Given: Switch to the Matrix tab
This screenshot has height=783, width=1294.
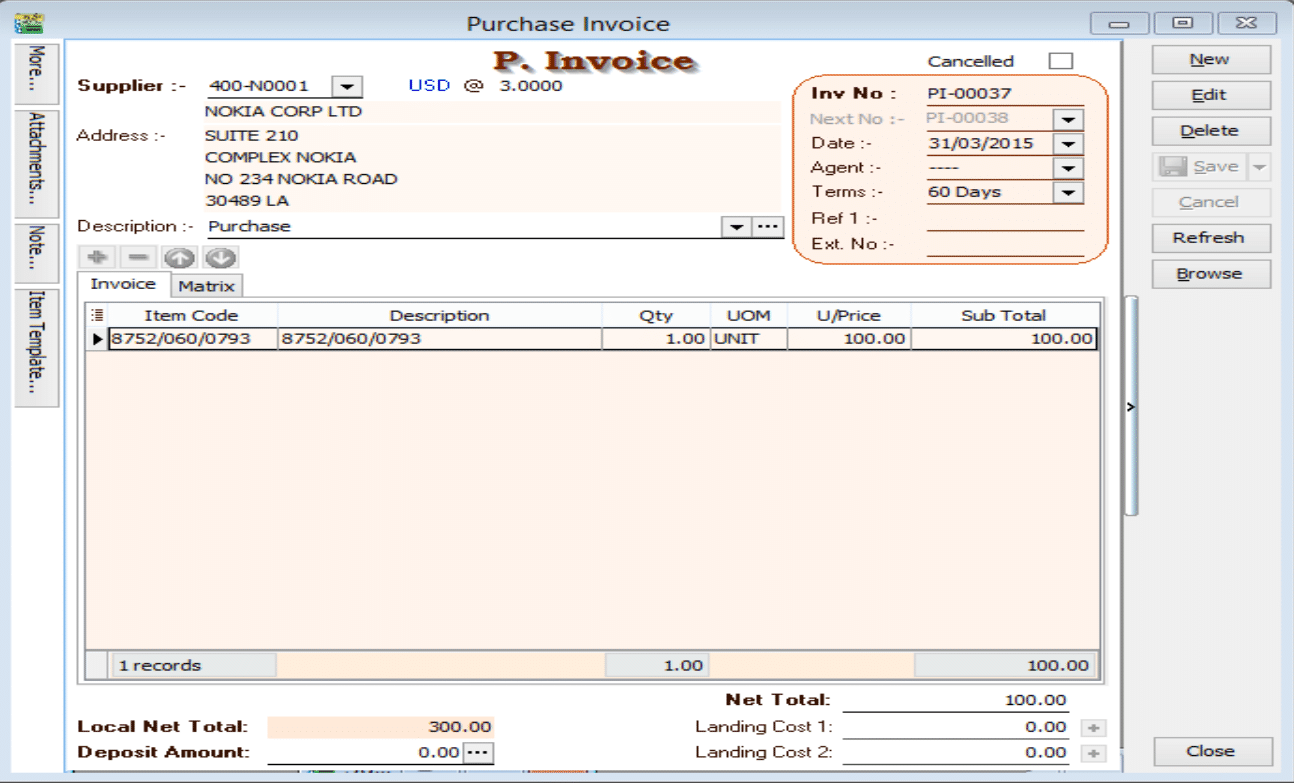Looking at the screenshot, I should [x=207, y=286].
